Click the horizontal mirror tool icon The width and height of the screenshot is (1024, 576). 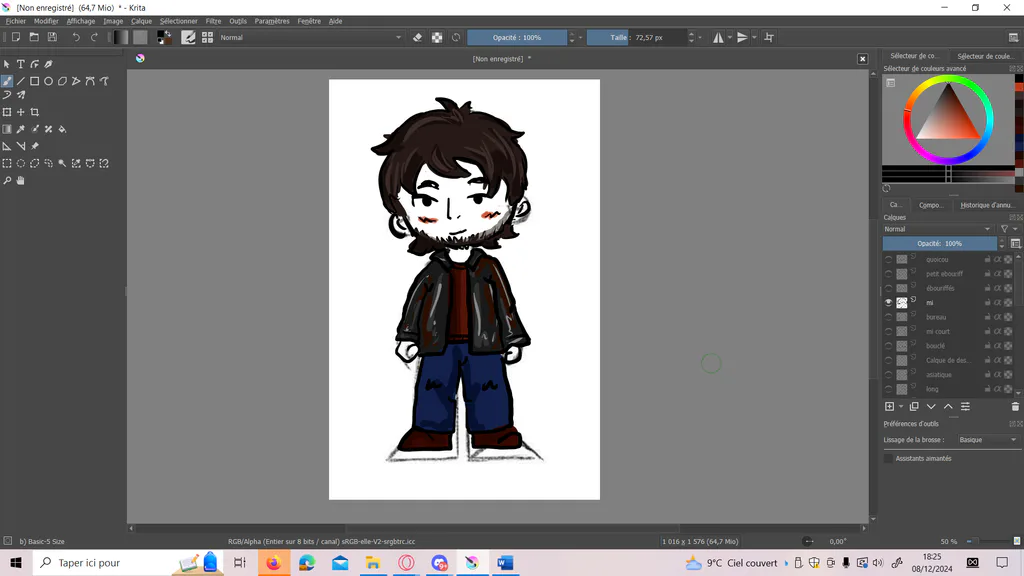[718, 37]
